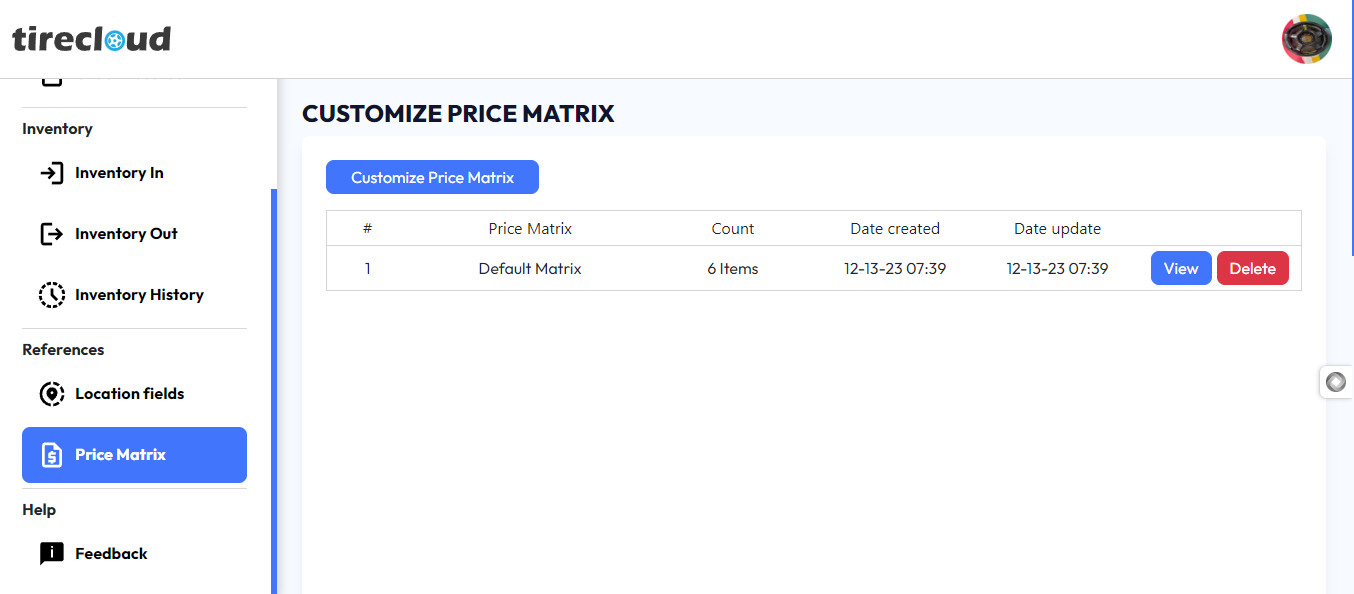This screenshot has height=594, width=1354.
Task: Click the Default Matrix name cell
Action: pos(530,268)
